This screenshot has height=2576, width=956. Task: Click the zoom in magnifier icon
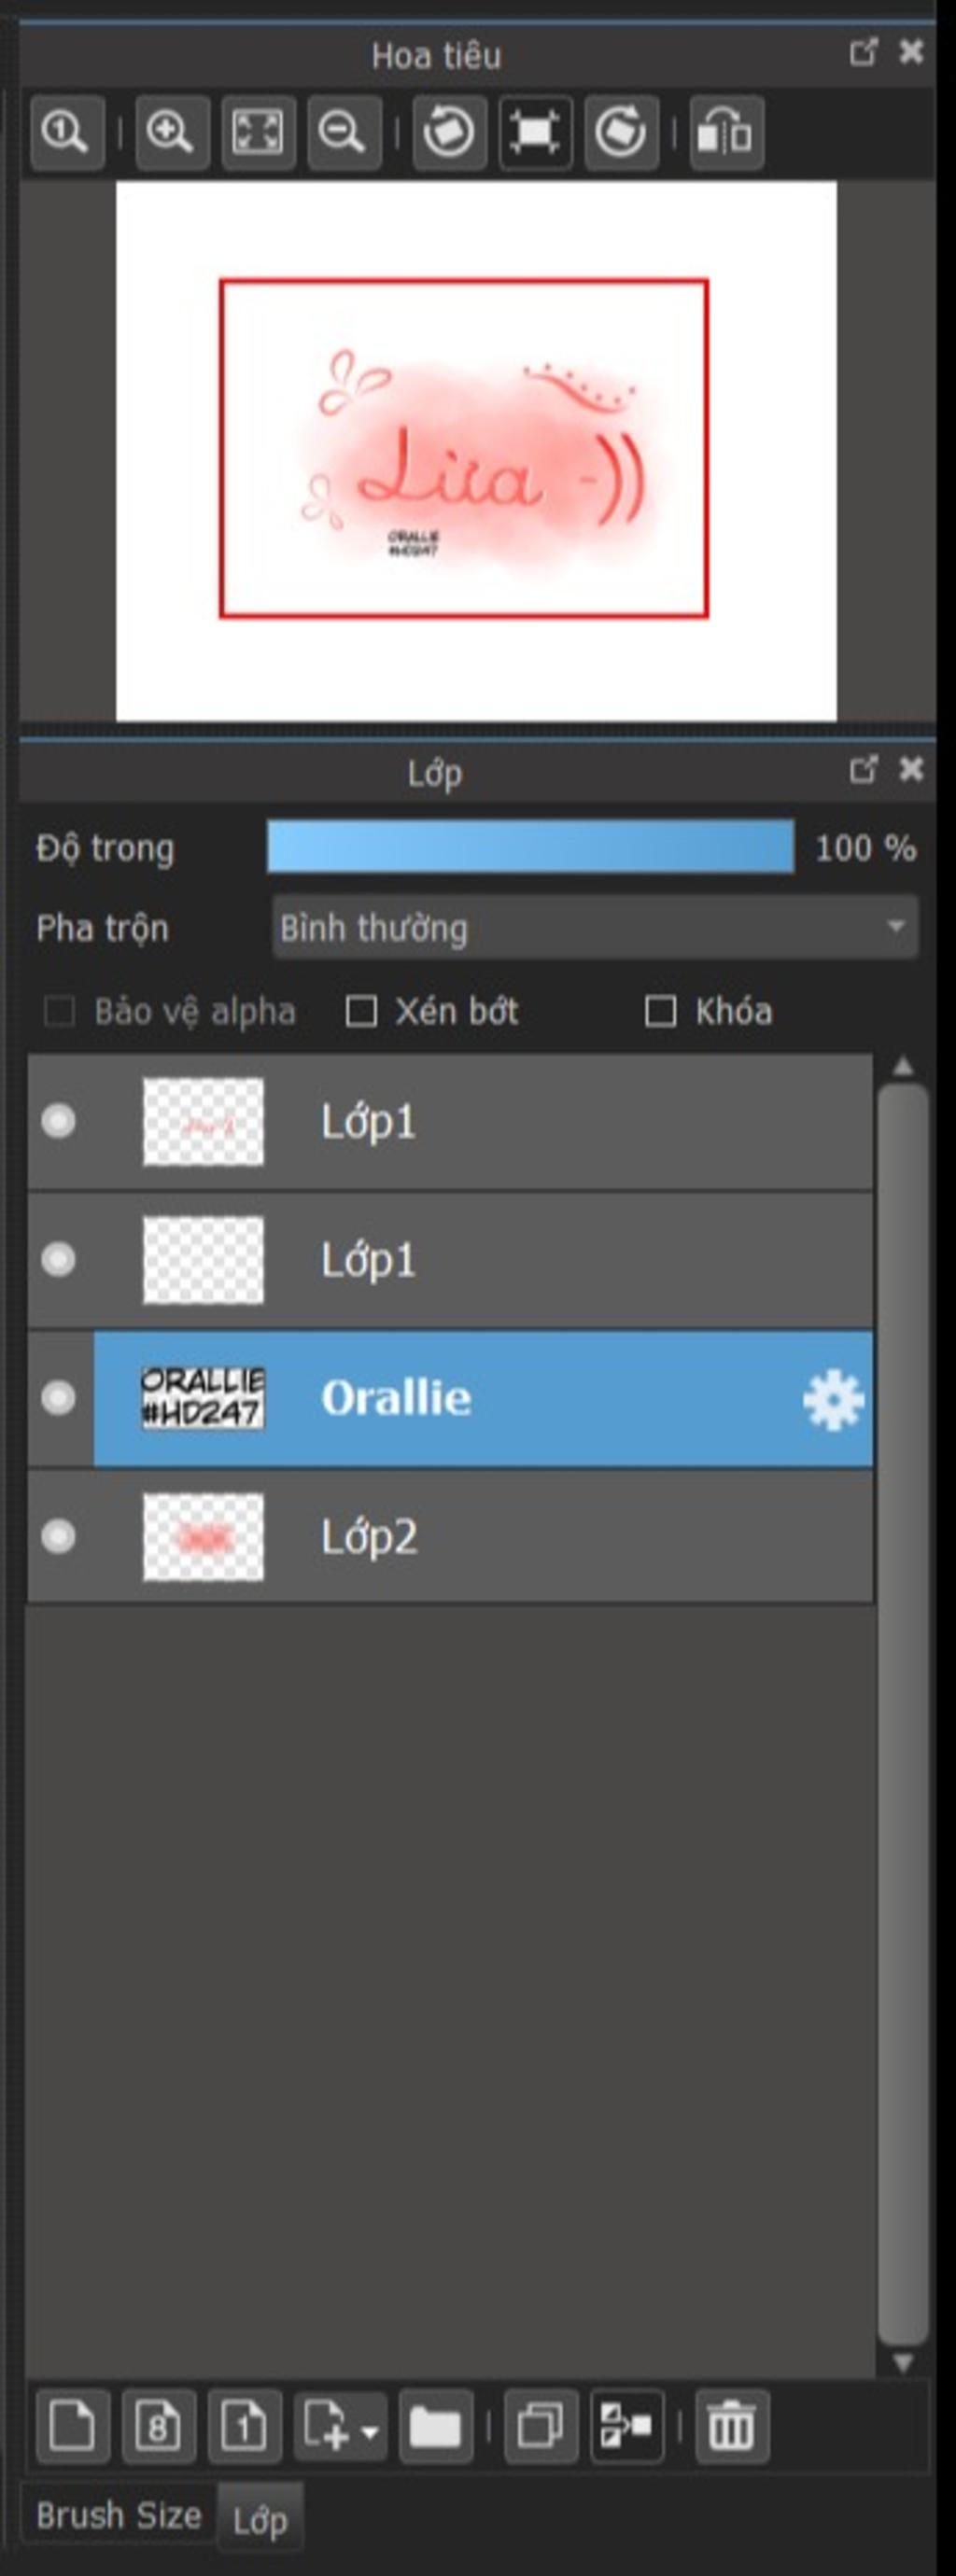coord(171,132)
